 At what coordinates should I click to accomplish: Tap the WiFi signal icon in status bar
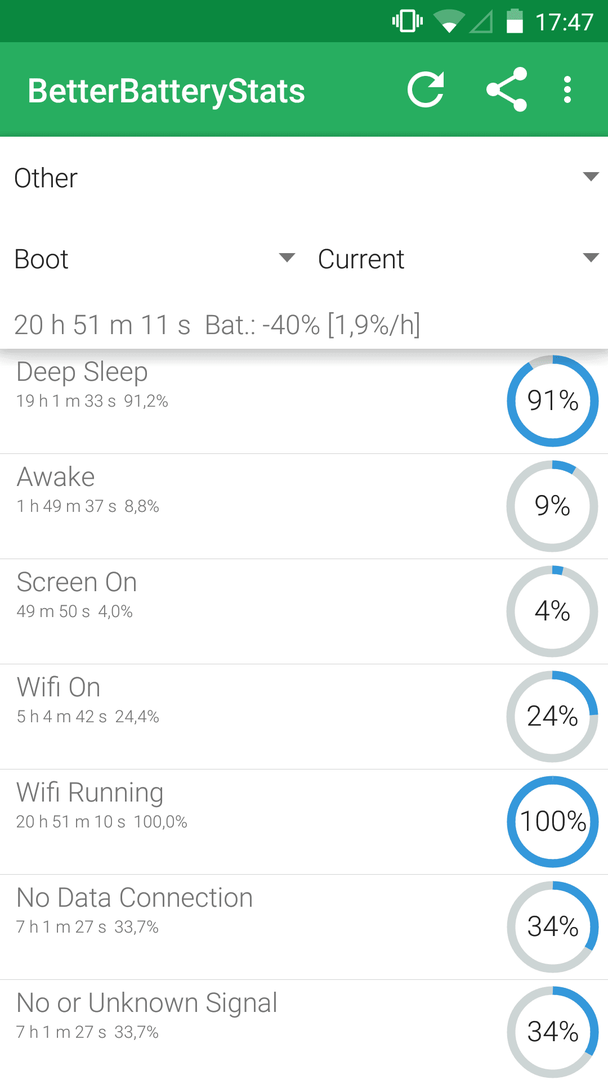pyautogui.click(x=449, y=22)
